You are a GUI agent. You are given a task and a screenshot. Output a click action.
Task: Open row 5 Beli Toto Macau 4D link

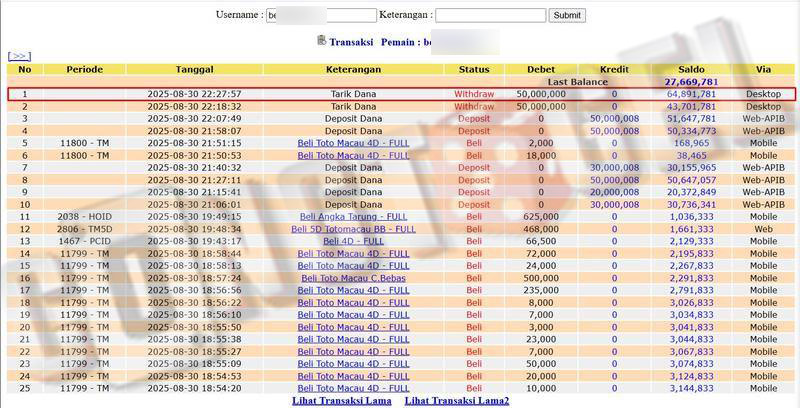coord(353,143)
